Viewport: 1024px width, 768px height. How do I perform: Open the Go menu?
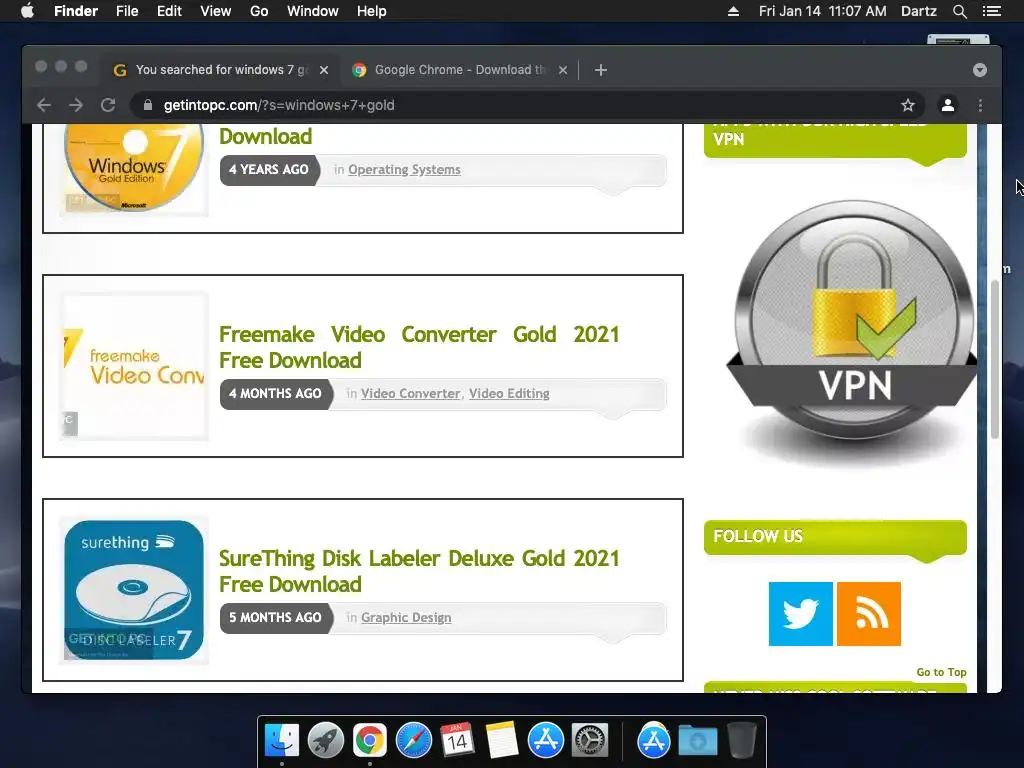[259, 11]
